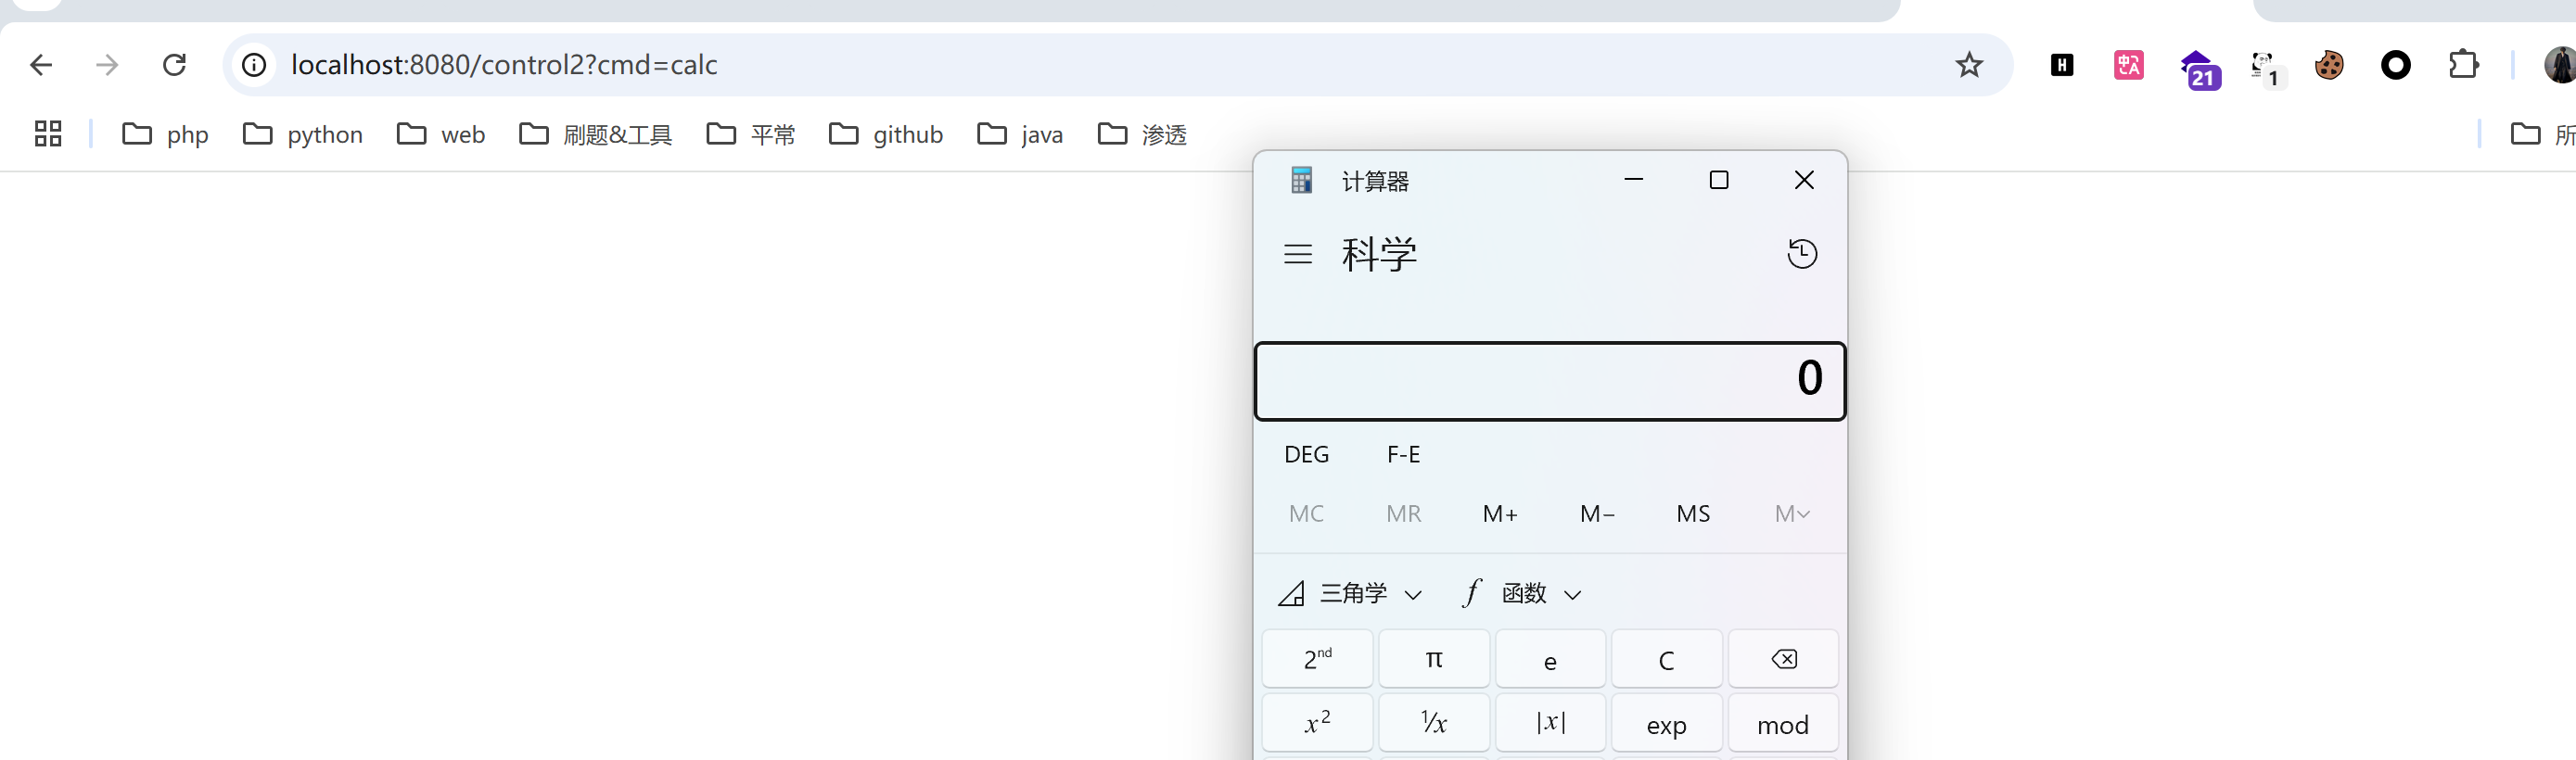
Task: Click the exp button
Action: 1667,723
